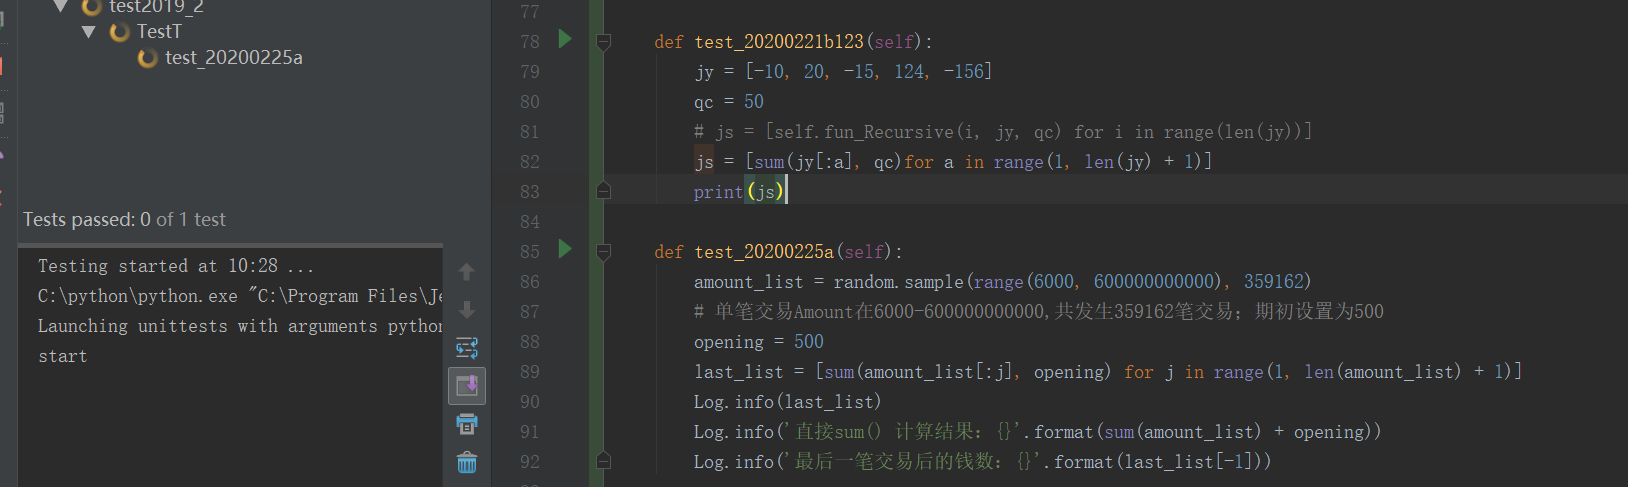Click line number 84 in the gutter
The height and width of the screenshot is (487, 1628).
530,222
